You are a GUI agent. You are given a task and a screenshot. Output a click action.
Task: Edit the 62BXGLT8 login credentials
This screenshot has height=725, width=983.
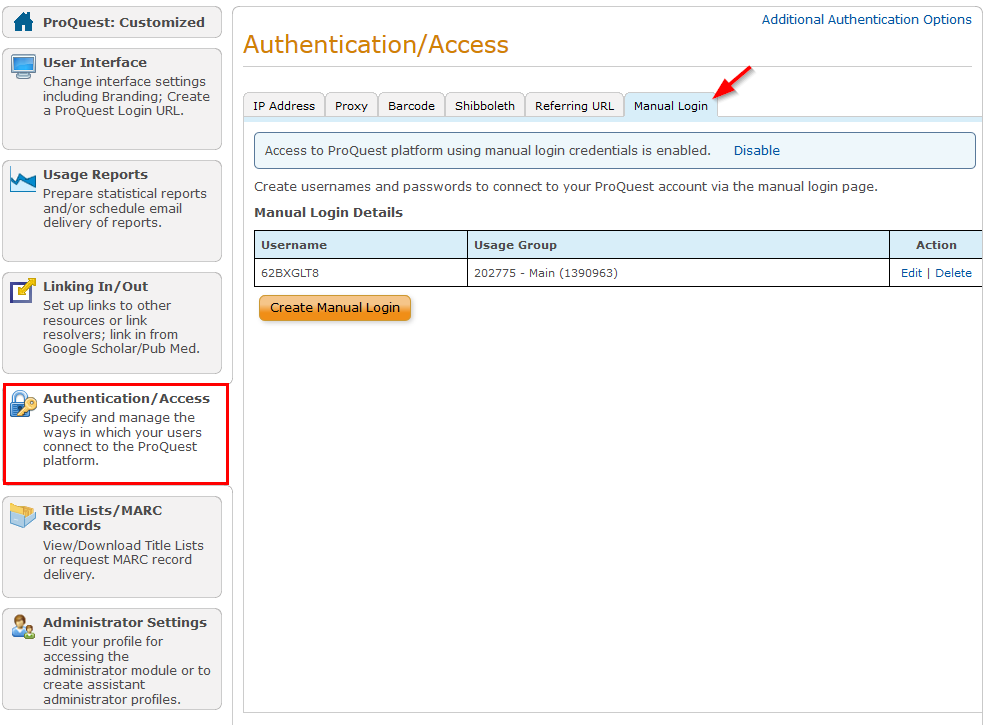coord(911,272)
